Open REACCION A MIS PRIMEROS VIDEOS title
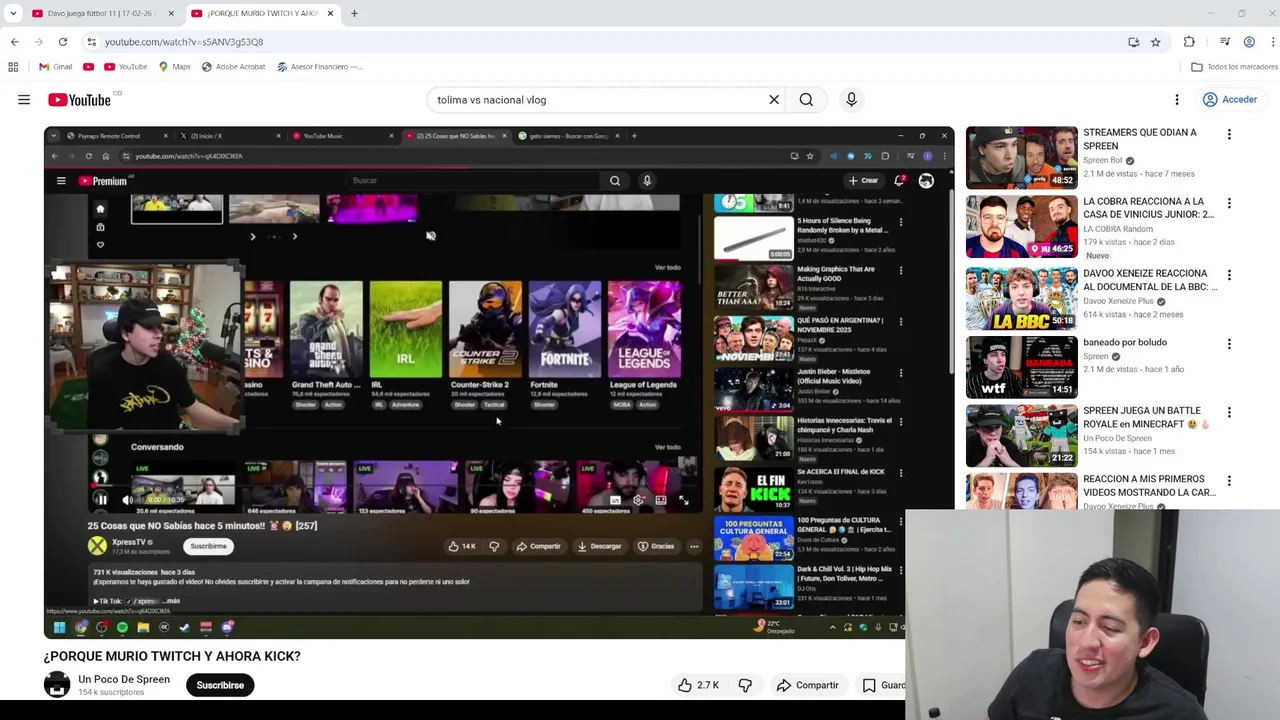The height and width of the screenshot is (720, 1280). (1149, 485)
